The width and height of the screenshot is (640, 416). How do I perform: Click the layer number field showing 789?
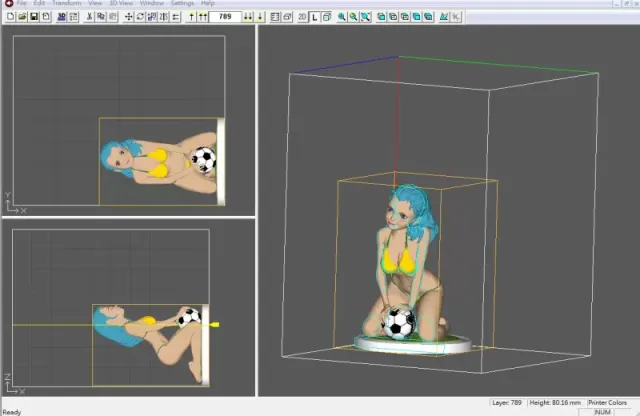(225, 17)
